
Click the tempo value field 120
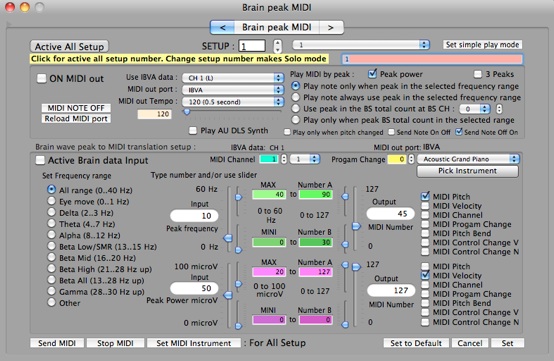[154, 114]
